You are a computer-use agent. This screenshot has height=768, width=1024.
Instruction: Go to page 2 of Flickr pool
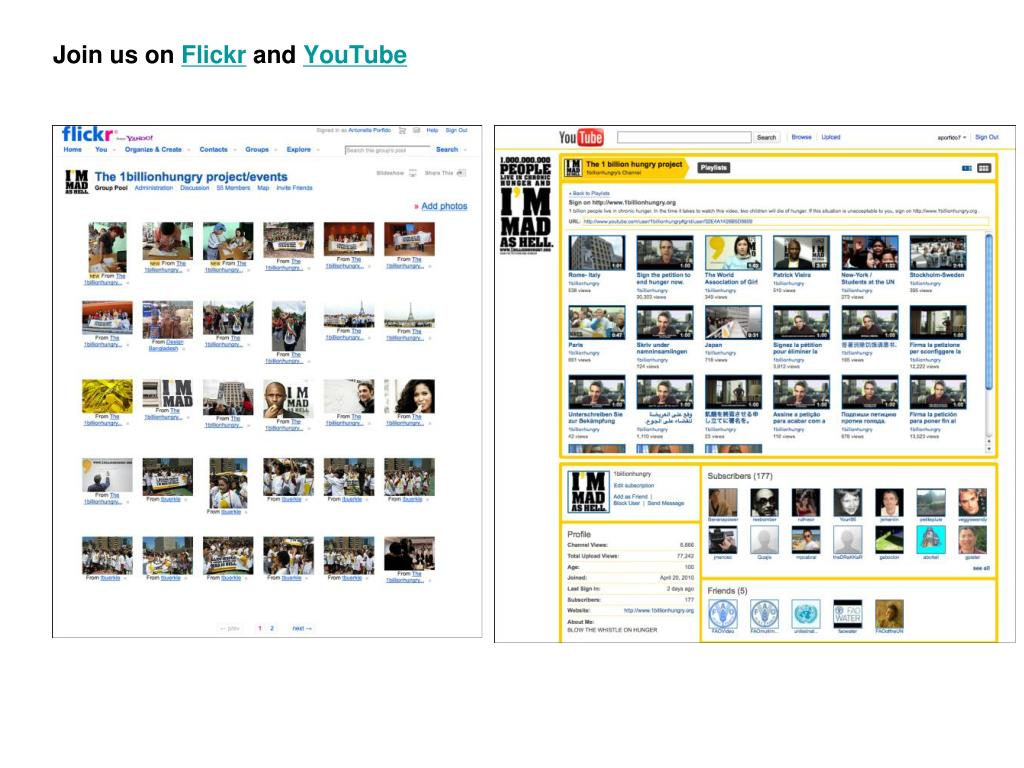point(272,628)
